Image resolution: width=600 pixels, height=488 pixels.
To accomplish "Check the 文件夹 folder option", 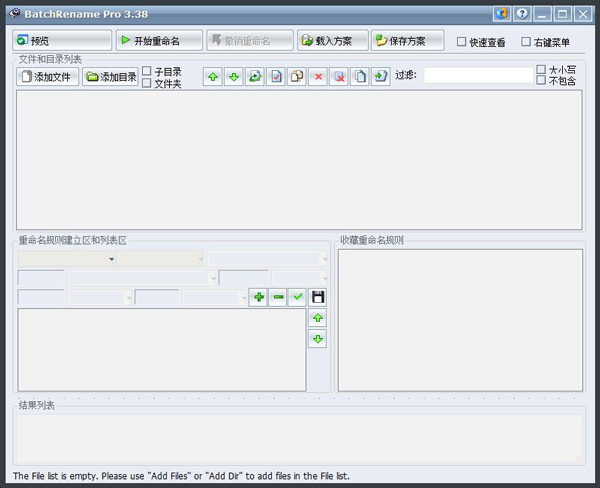I will pos(147,83).
